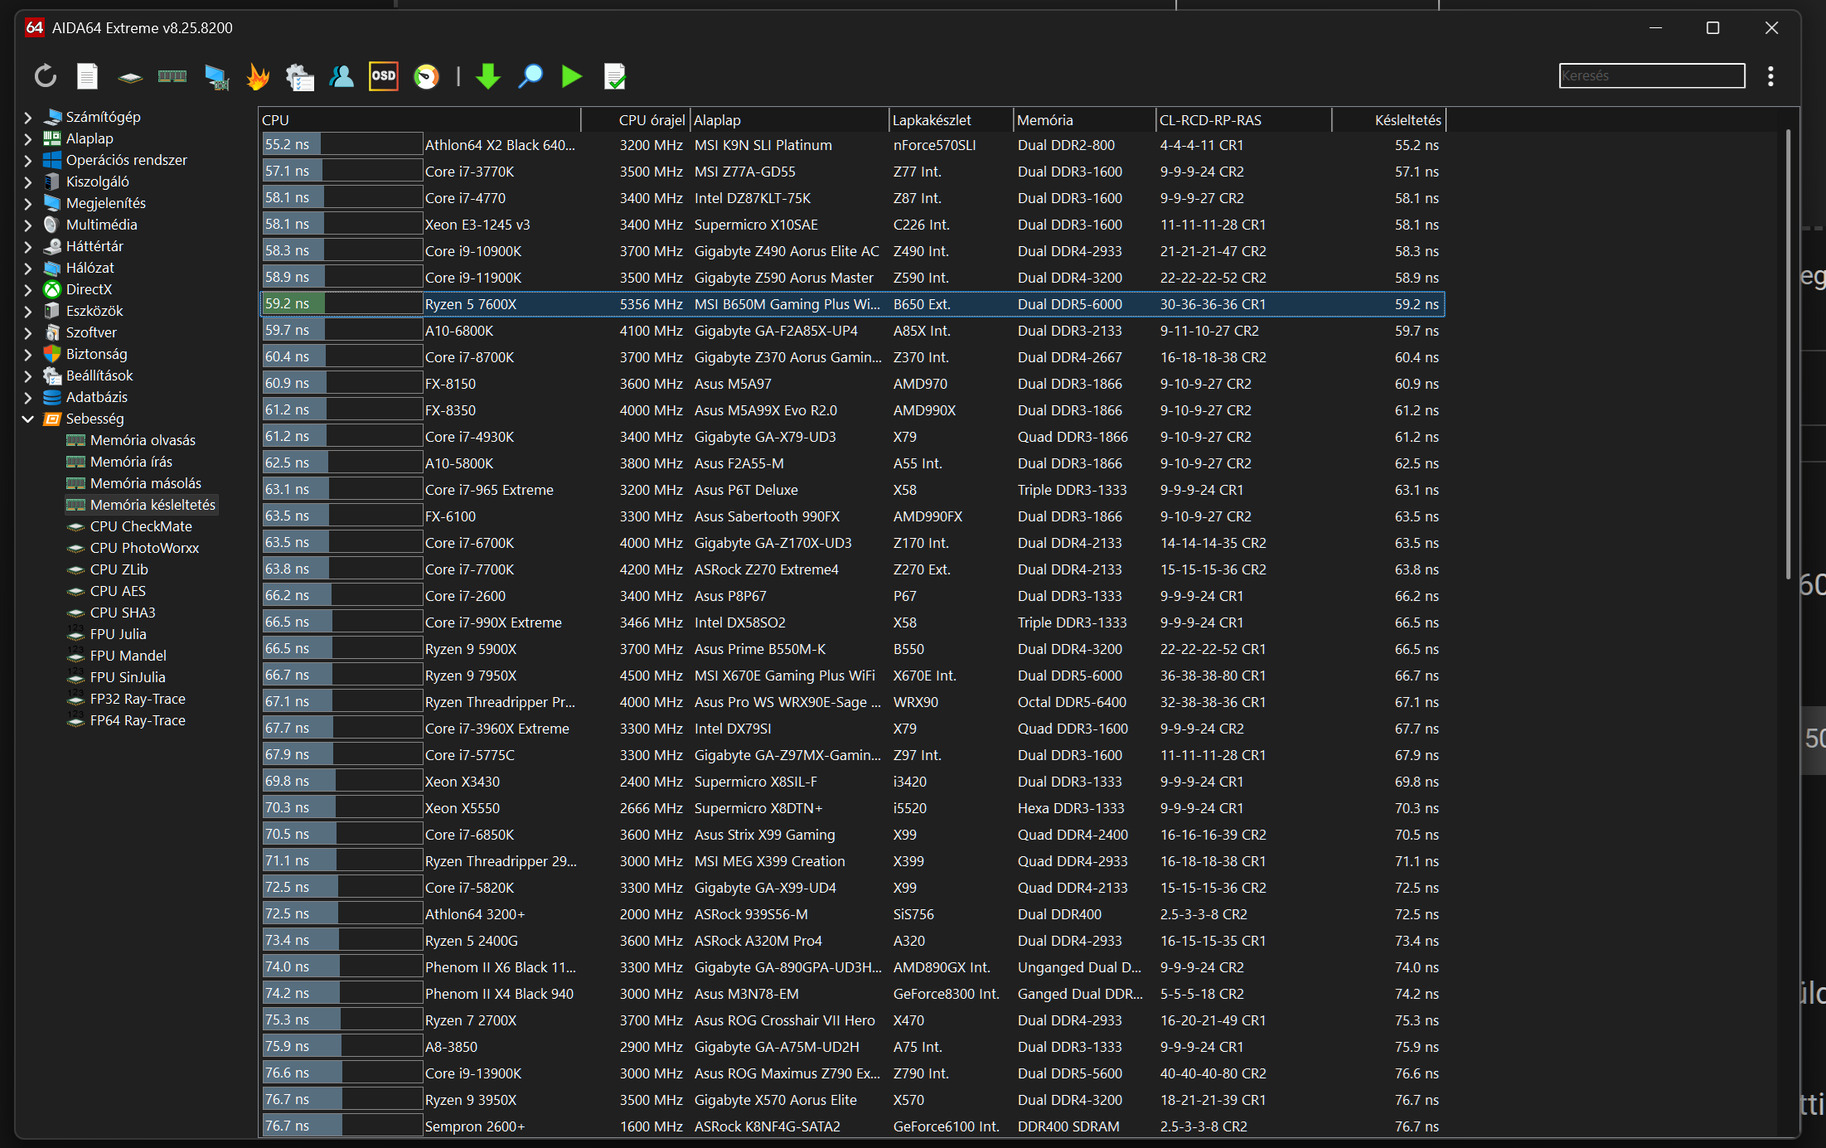
Task: Expand the Háttértár tree node
Action: [x=28, y=246]
